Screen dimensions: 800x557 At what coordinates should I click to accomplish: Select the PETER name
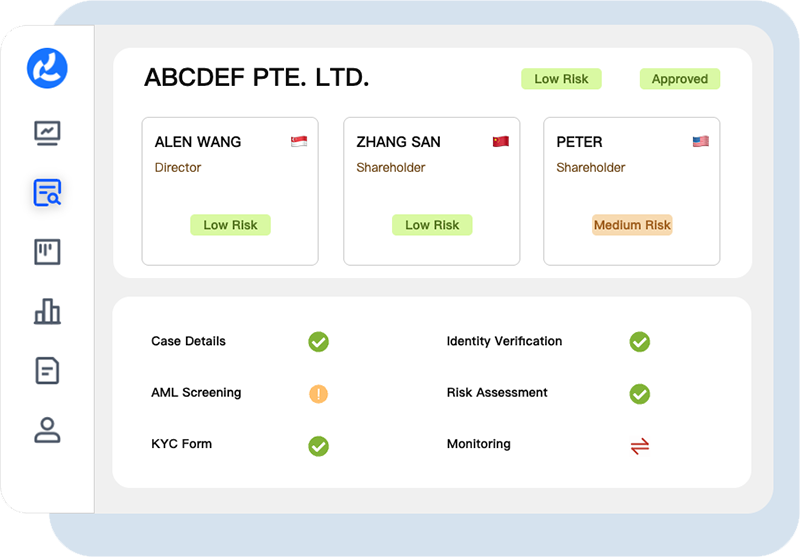(579, 142)
